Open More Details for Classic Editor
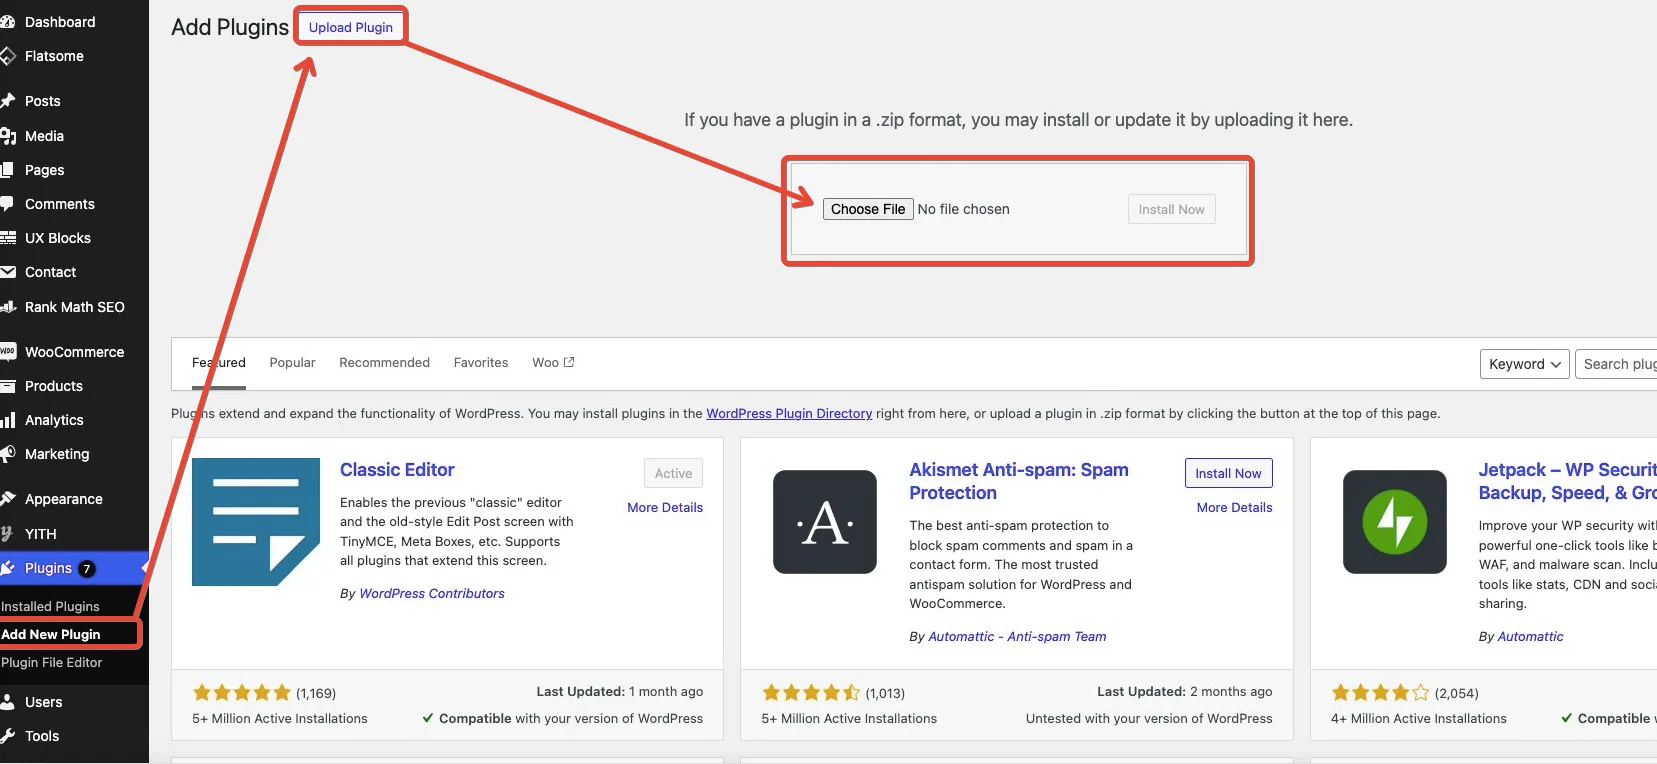Viewport: 1657px width, 764px height. [x=665, y=508]
